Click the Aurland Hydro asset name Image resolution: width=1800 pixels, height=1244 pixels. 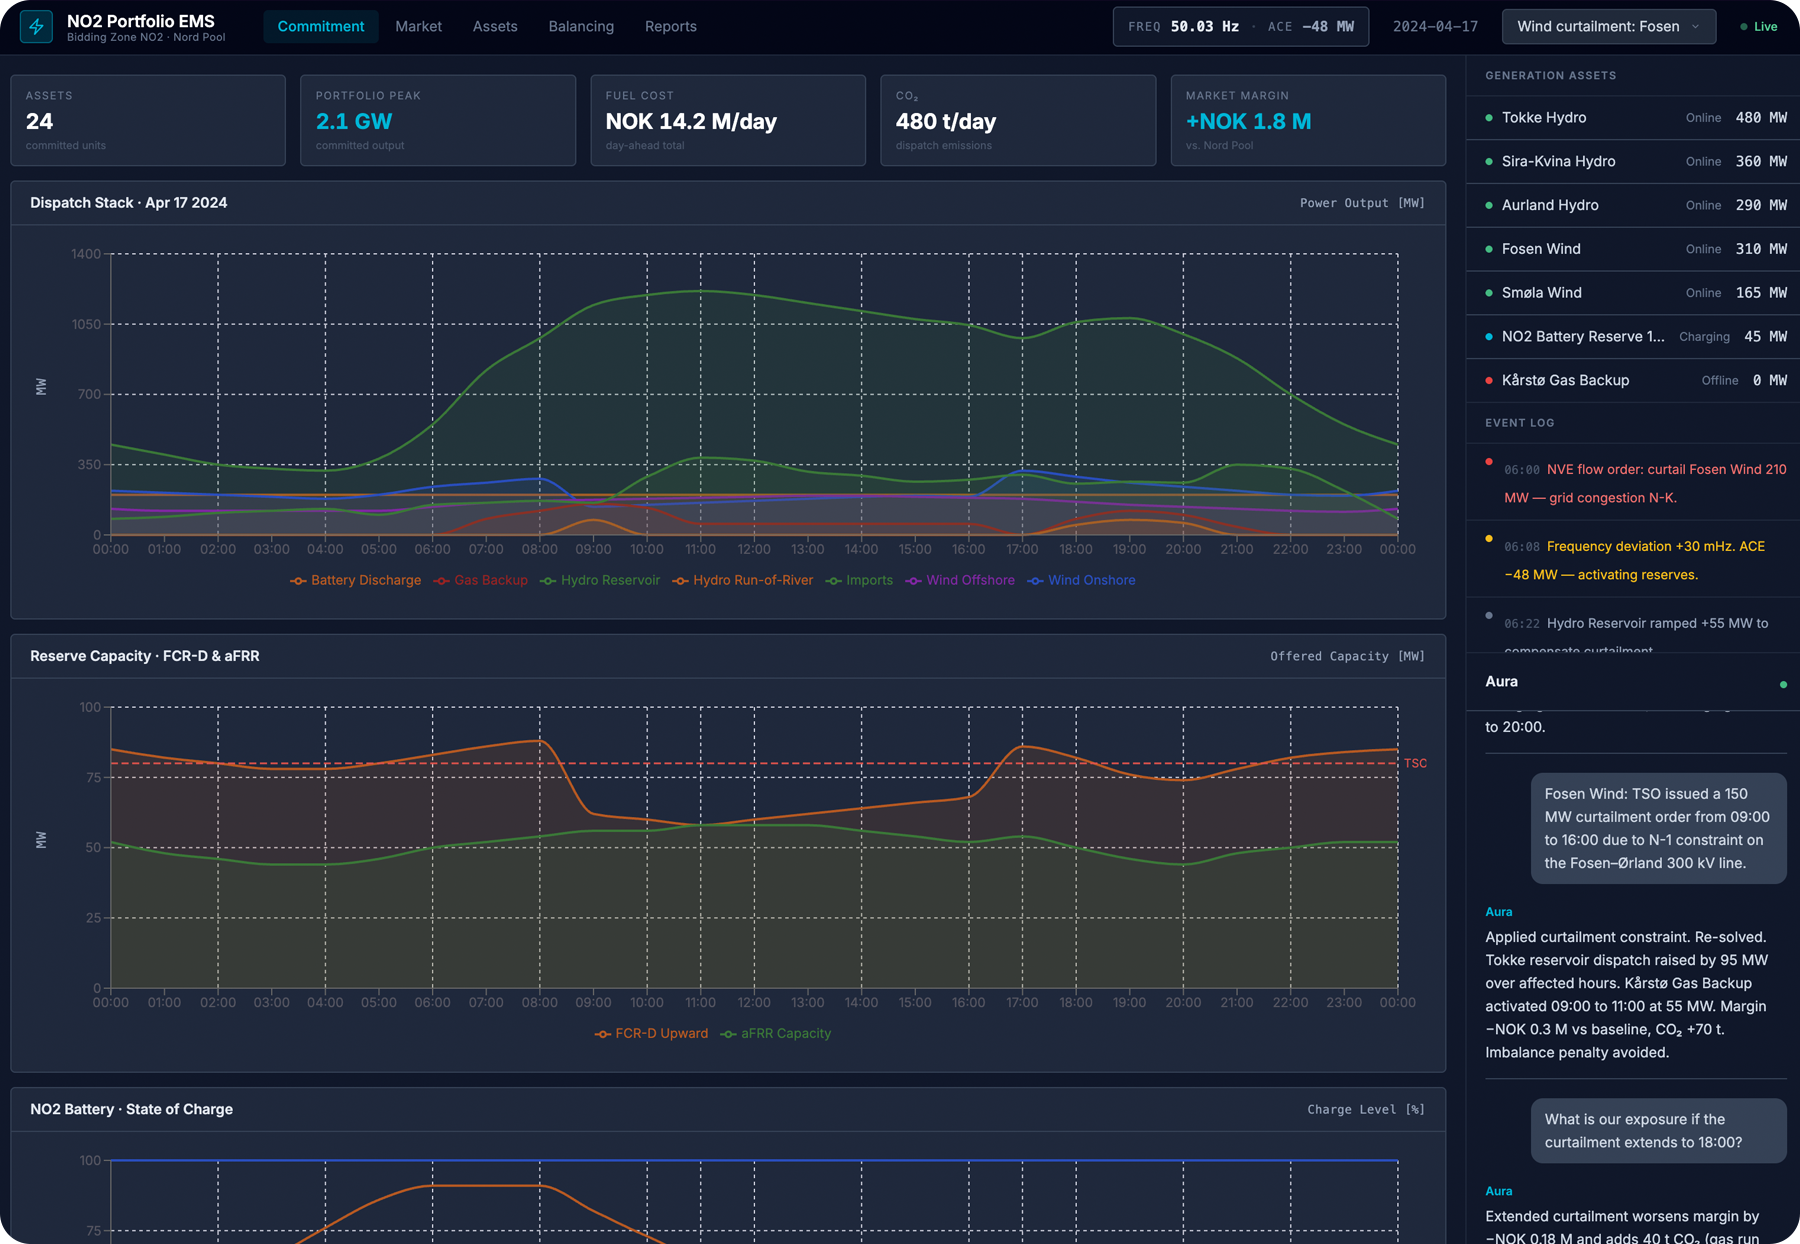tap(1550, 206)
